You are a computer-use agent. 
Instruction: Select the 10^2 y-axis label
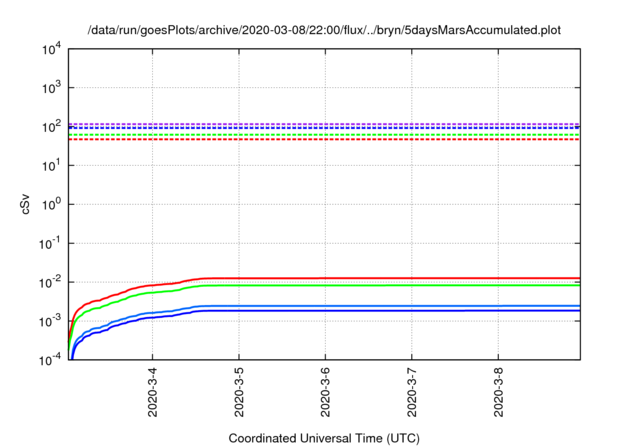(52, 127)
